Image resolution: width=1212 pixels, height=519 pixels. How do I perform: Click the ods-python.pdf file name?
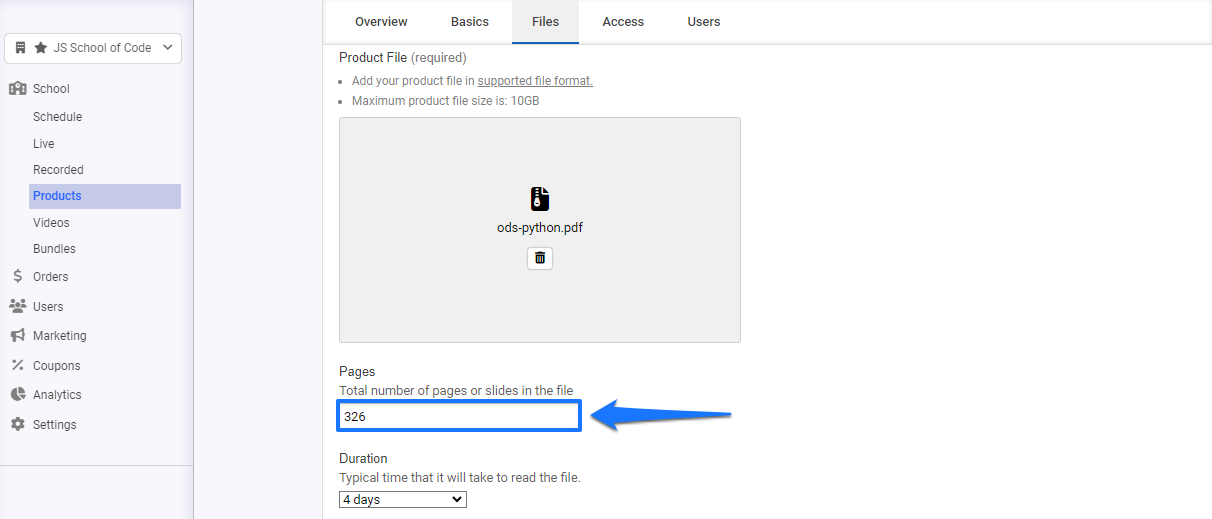(x=540, y=227)
